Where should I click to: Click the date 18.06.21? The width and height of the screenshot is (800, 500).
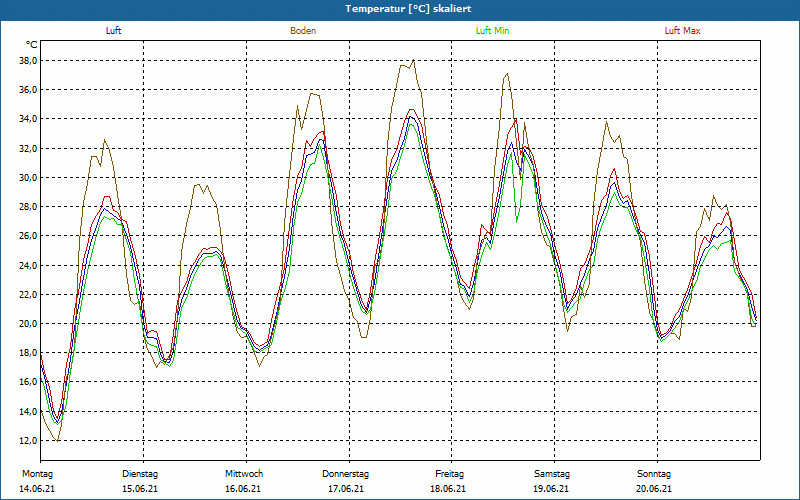pyautogui.click(x=448, y=489)
